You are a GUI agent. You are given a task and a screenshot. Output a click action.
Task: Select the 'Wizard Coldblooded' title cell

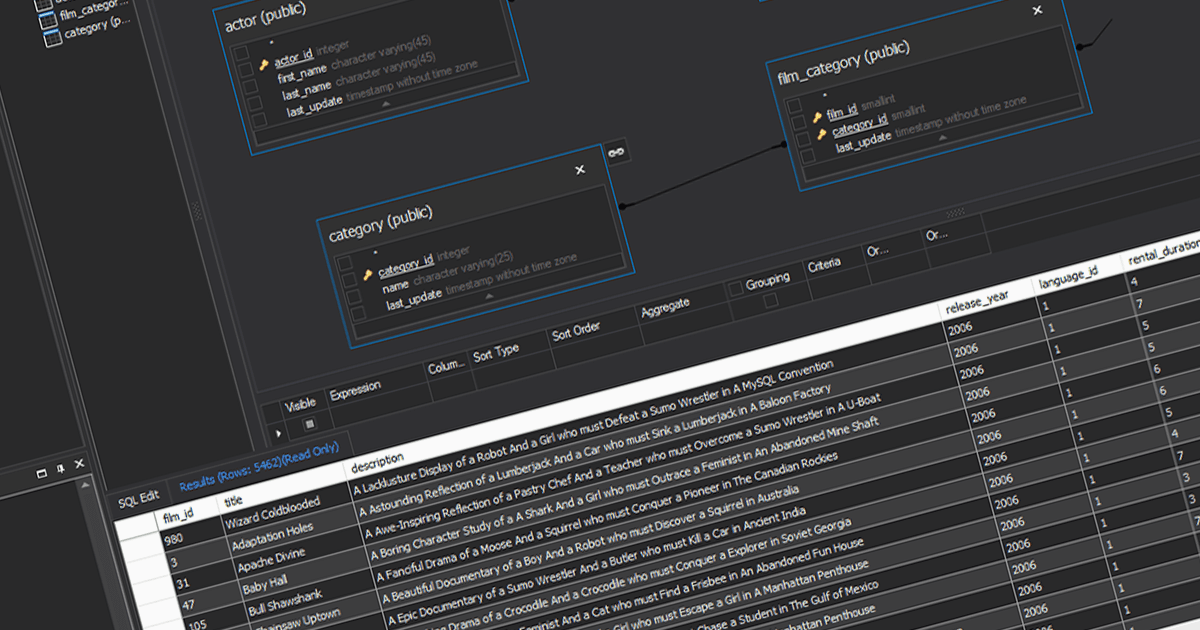[x=272, y=510]
